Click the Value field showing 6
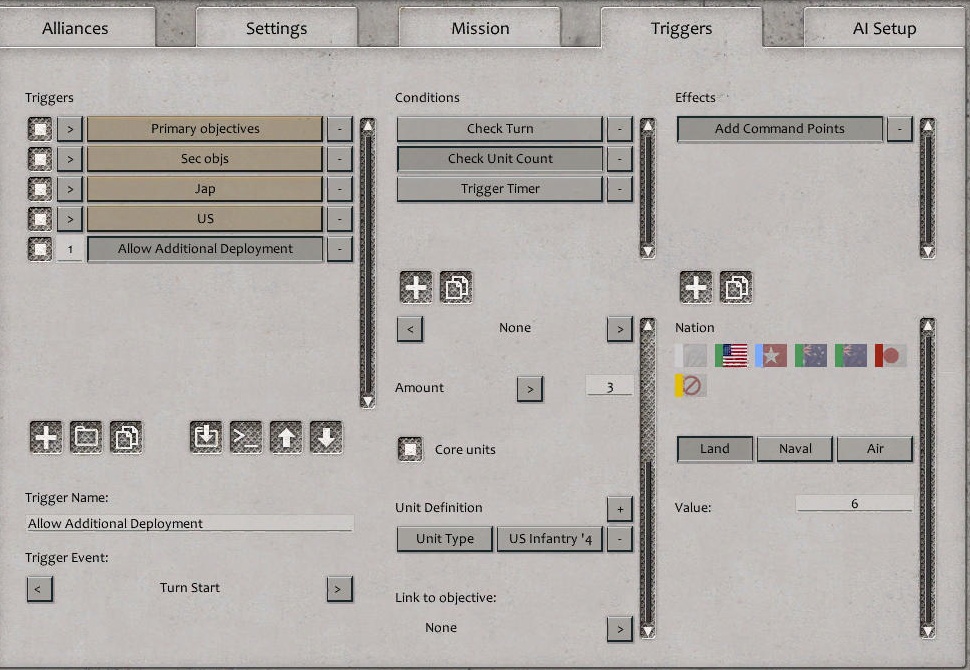This screenshot has width=970, height=670. [854, 504]
